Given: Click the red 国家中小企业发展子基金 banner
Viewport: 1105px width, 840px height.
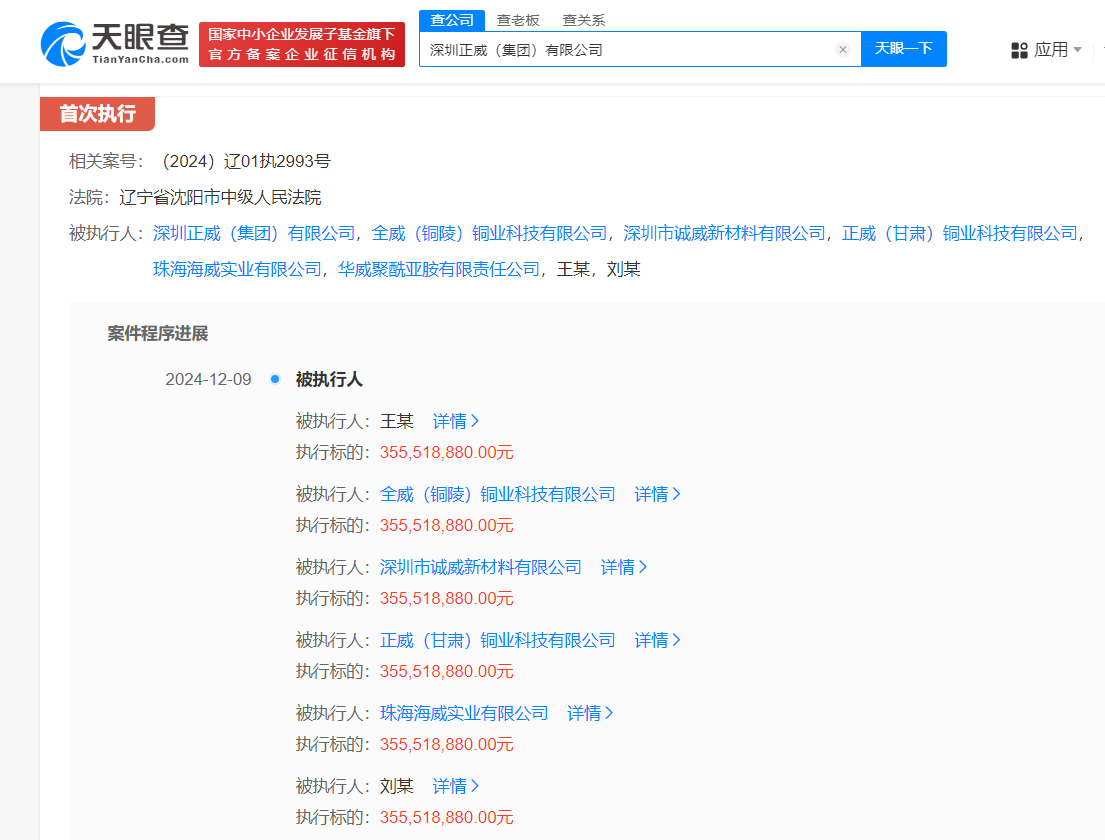Looking at the screenshot, I should pyautogui.click(x=302, y=44).
